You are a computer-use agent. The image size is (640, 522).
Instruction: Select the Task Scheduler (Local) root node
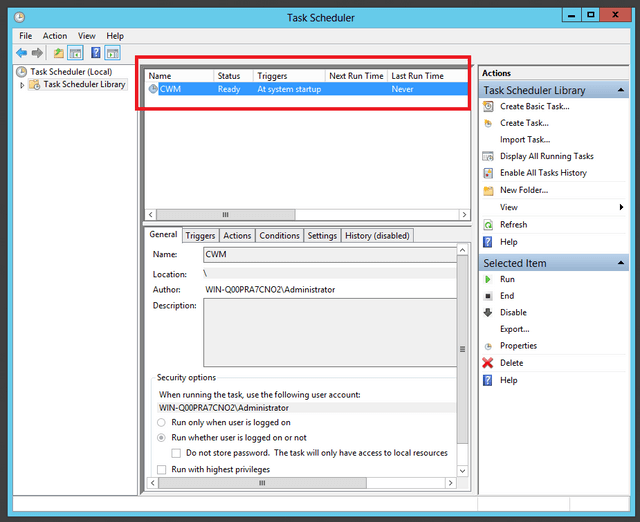click(x=71, y=72)
